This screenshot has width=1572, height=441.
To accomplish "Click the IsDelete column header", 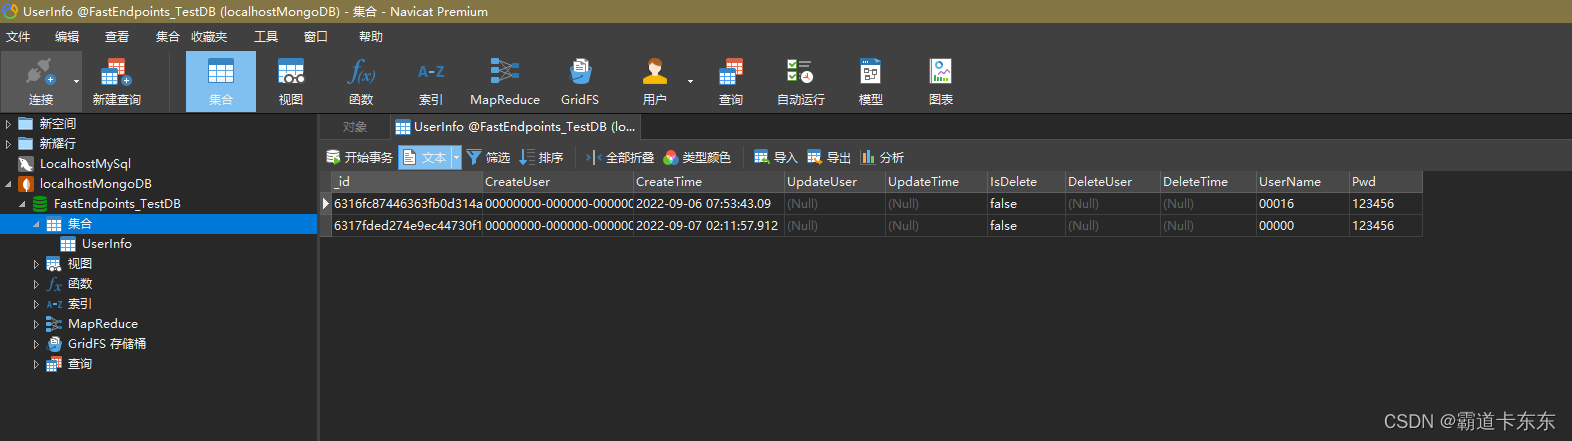I will coord(1026,182).
